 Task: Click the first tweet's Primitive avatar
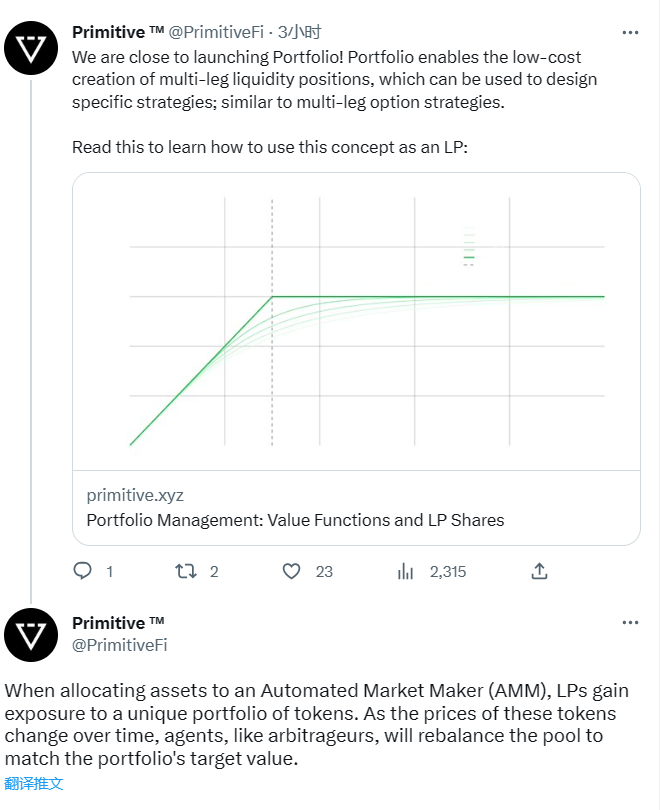31,48
